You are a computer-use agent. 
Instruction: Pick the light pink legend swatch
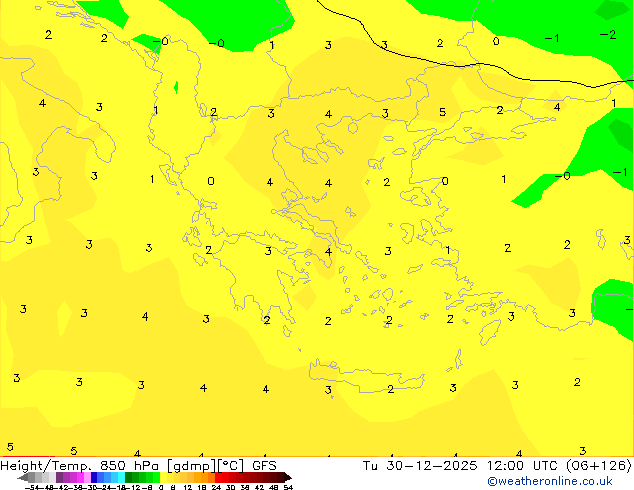click(x=87, y=477)
